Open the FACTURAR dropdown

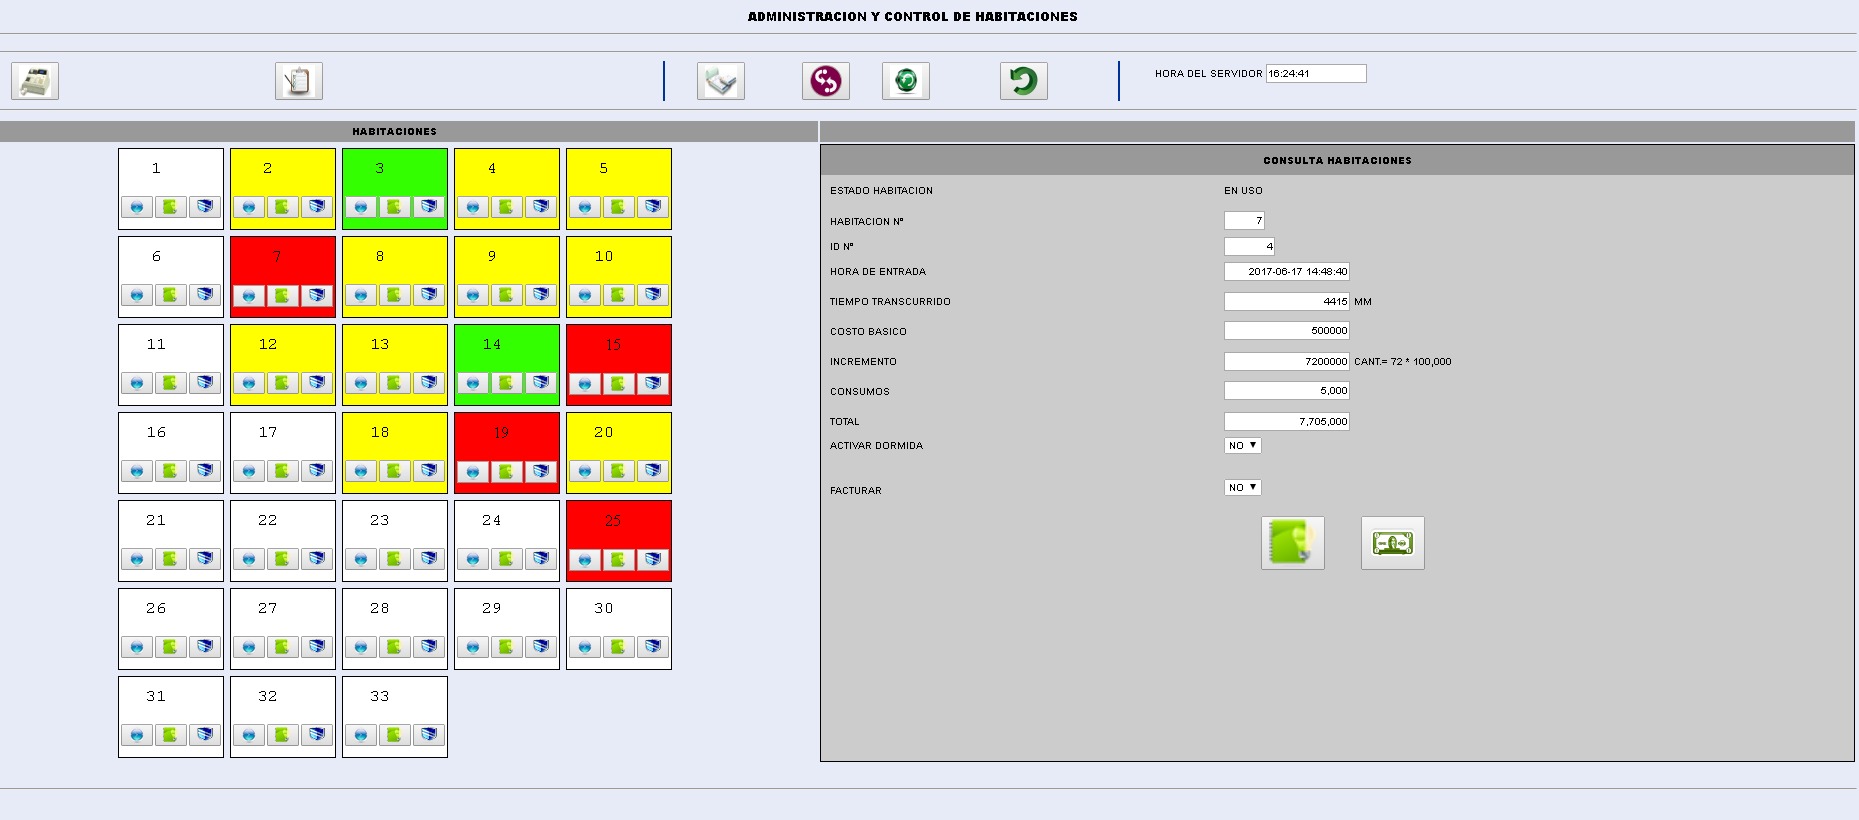[x=1243, y=488]
